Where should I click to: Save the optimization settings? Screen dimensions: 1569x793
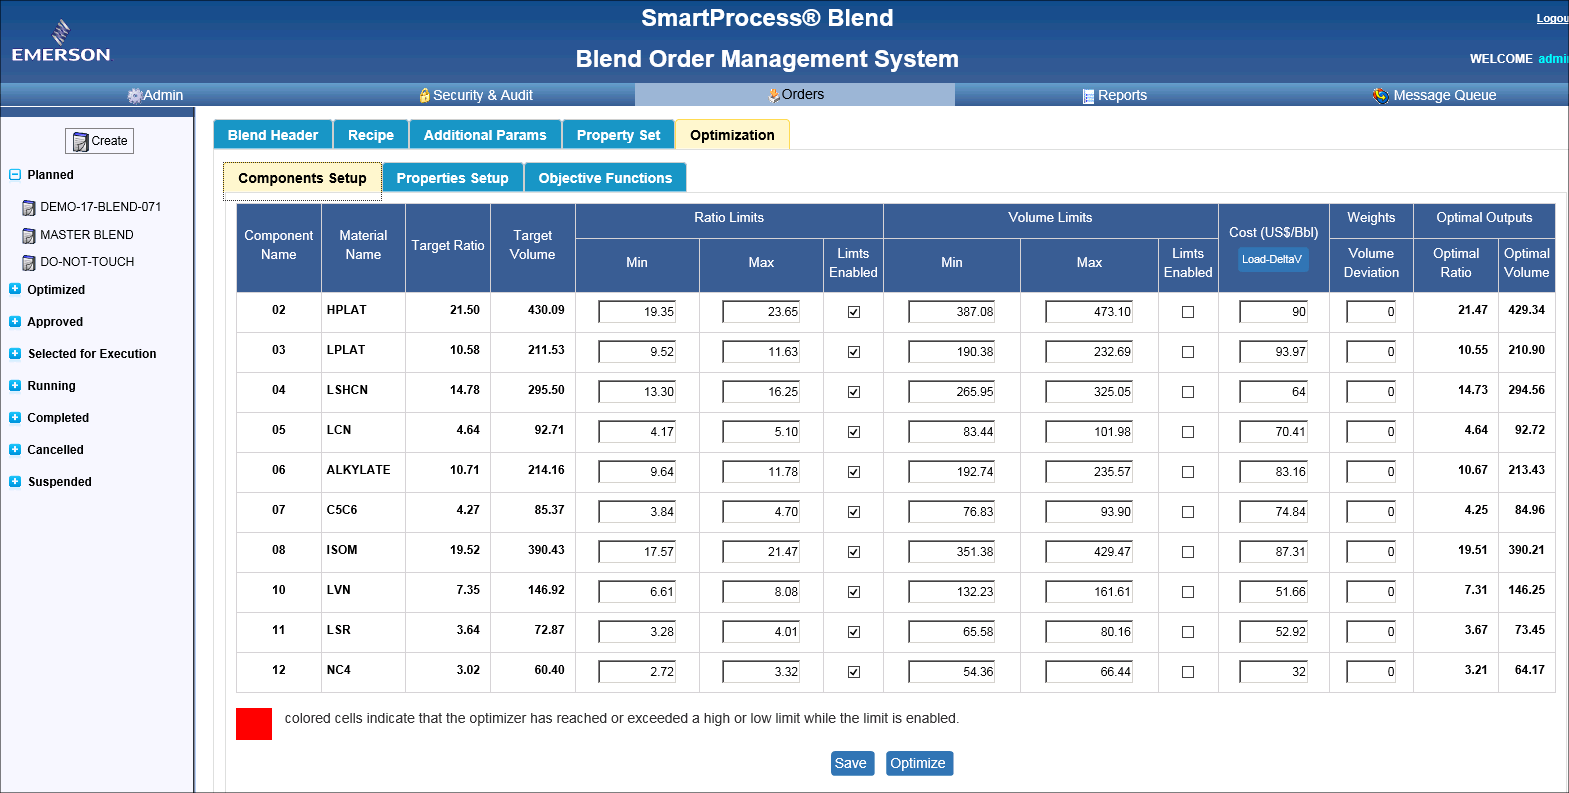853,763
